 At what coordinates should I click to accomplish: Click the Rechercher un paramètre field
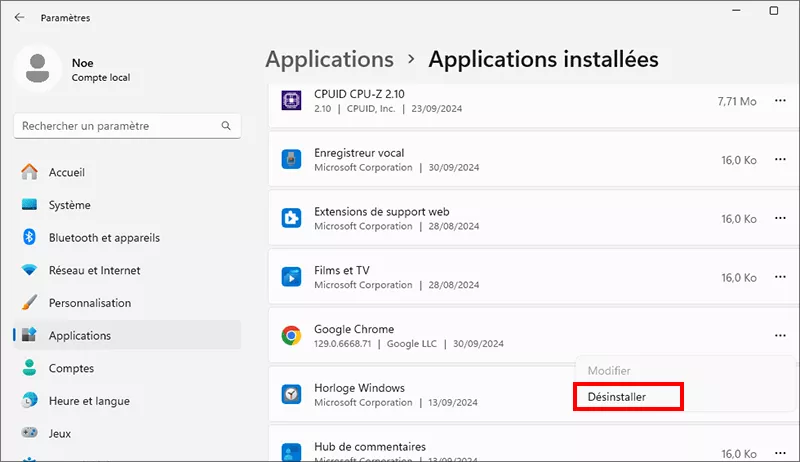pos(127,125)
